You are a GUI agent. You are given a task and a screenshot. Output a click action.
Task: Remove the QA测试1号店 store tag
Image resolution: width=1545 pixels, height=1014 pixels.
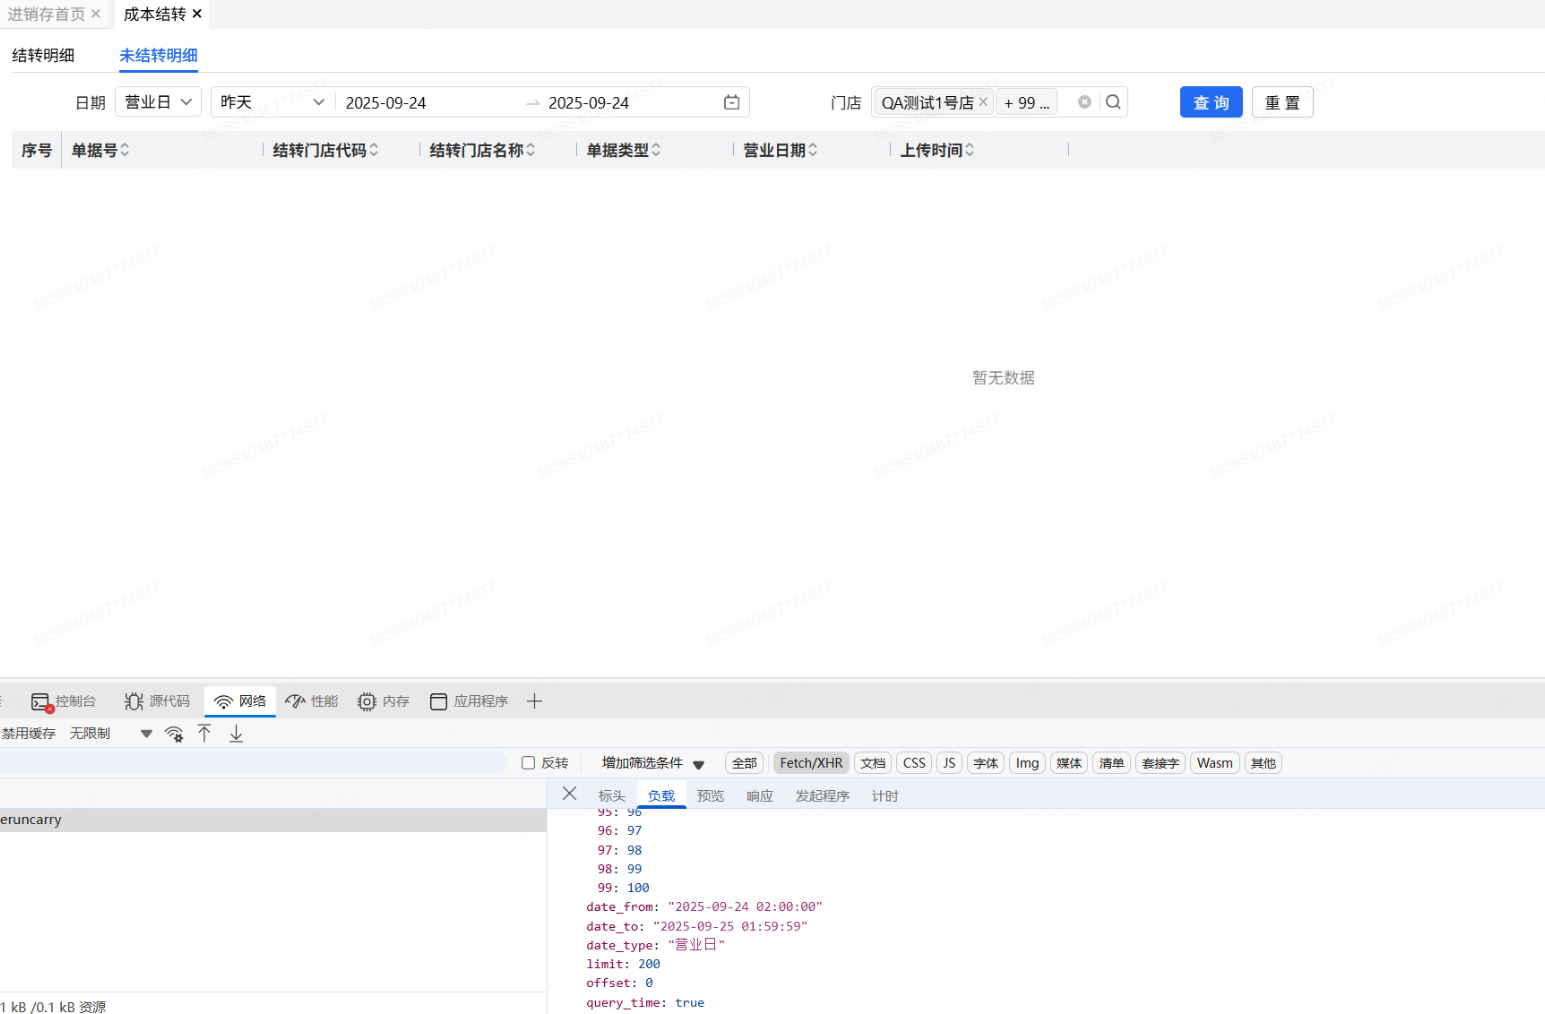[983, 102]
